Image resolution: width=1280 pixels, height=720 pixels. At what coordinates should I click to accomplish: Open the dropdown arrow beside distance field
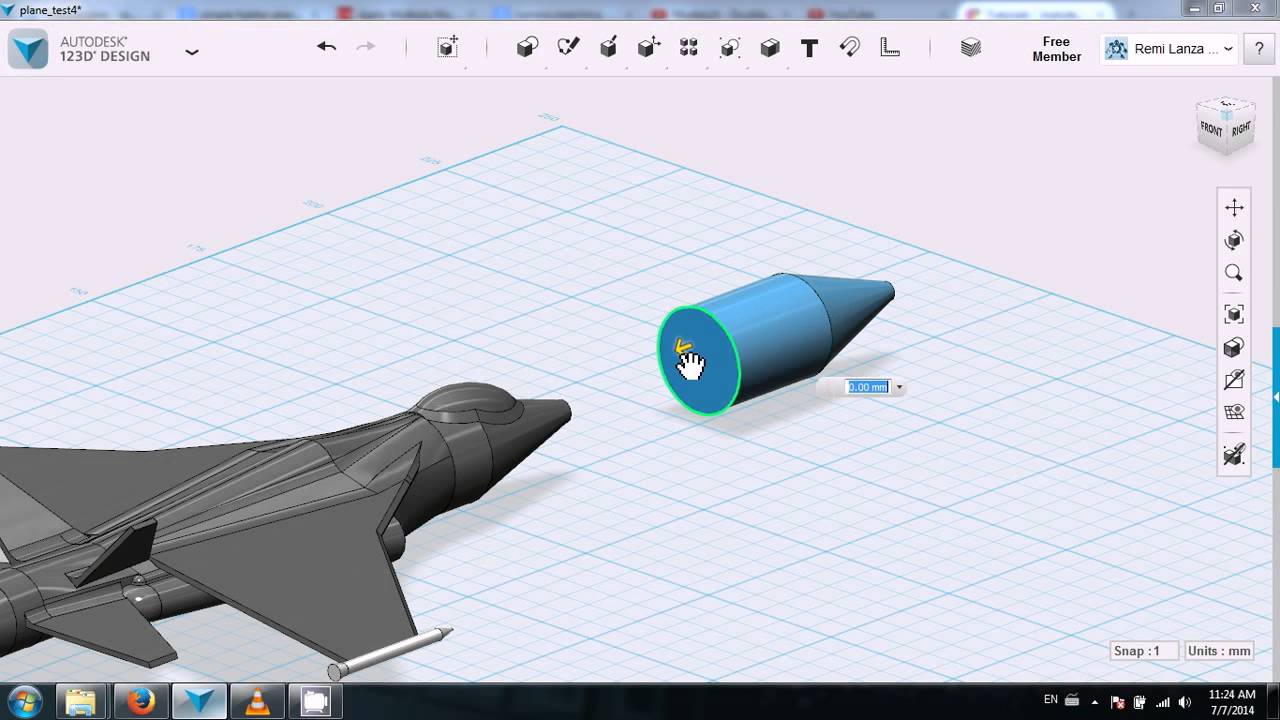click(899, 387)
